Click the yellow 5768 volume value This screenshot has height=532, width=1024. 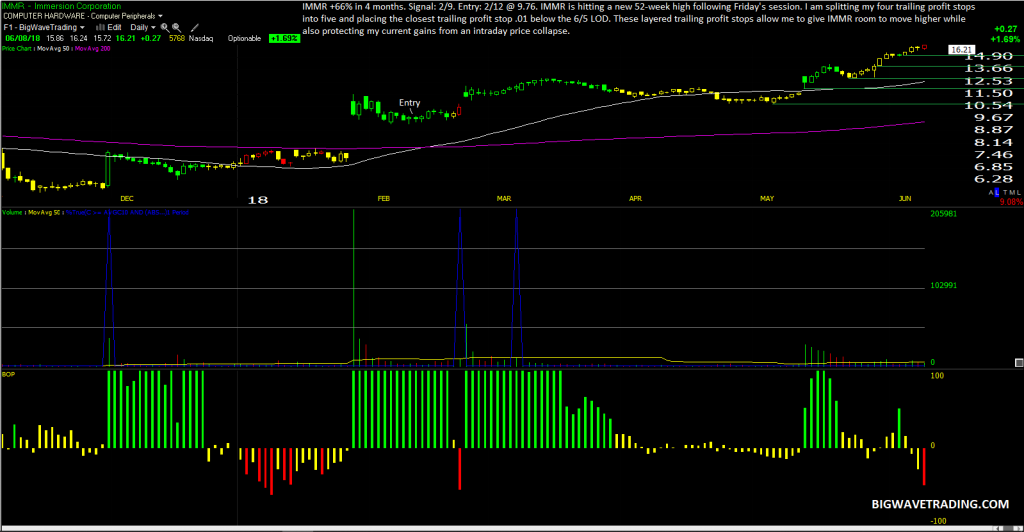coord(177,39)
